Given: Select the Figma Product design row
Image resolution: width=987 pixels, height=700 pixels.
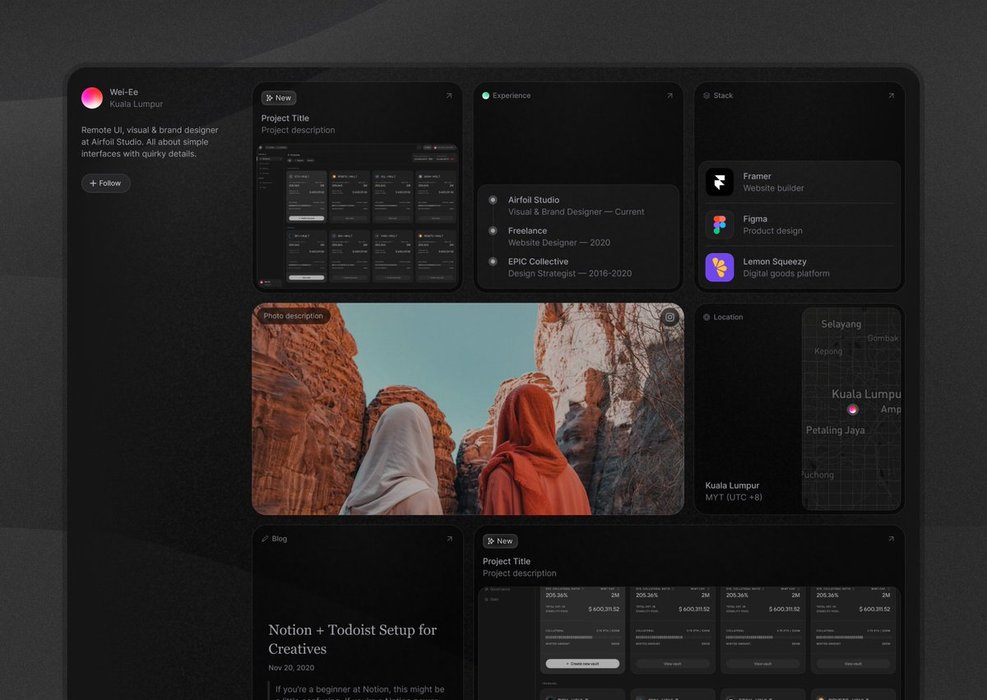Looking at the screenshot, I should click(799, 225).
